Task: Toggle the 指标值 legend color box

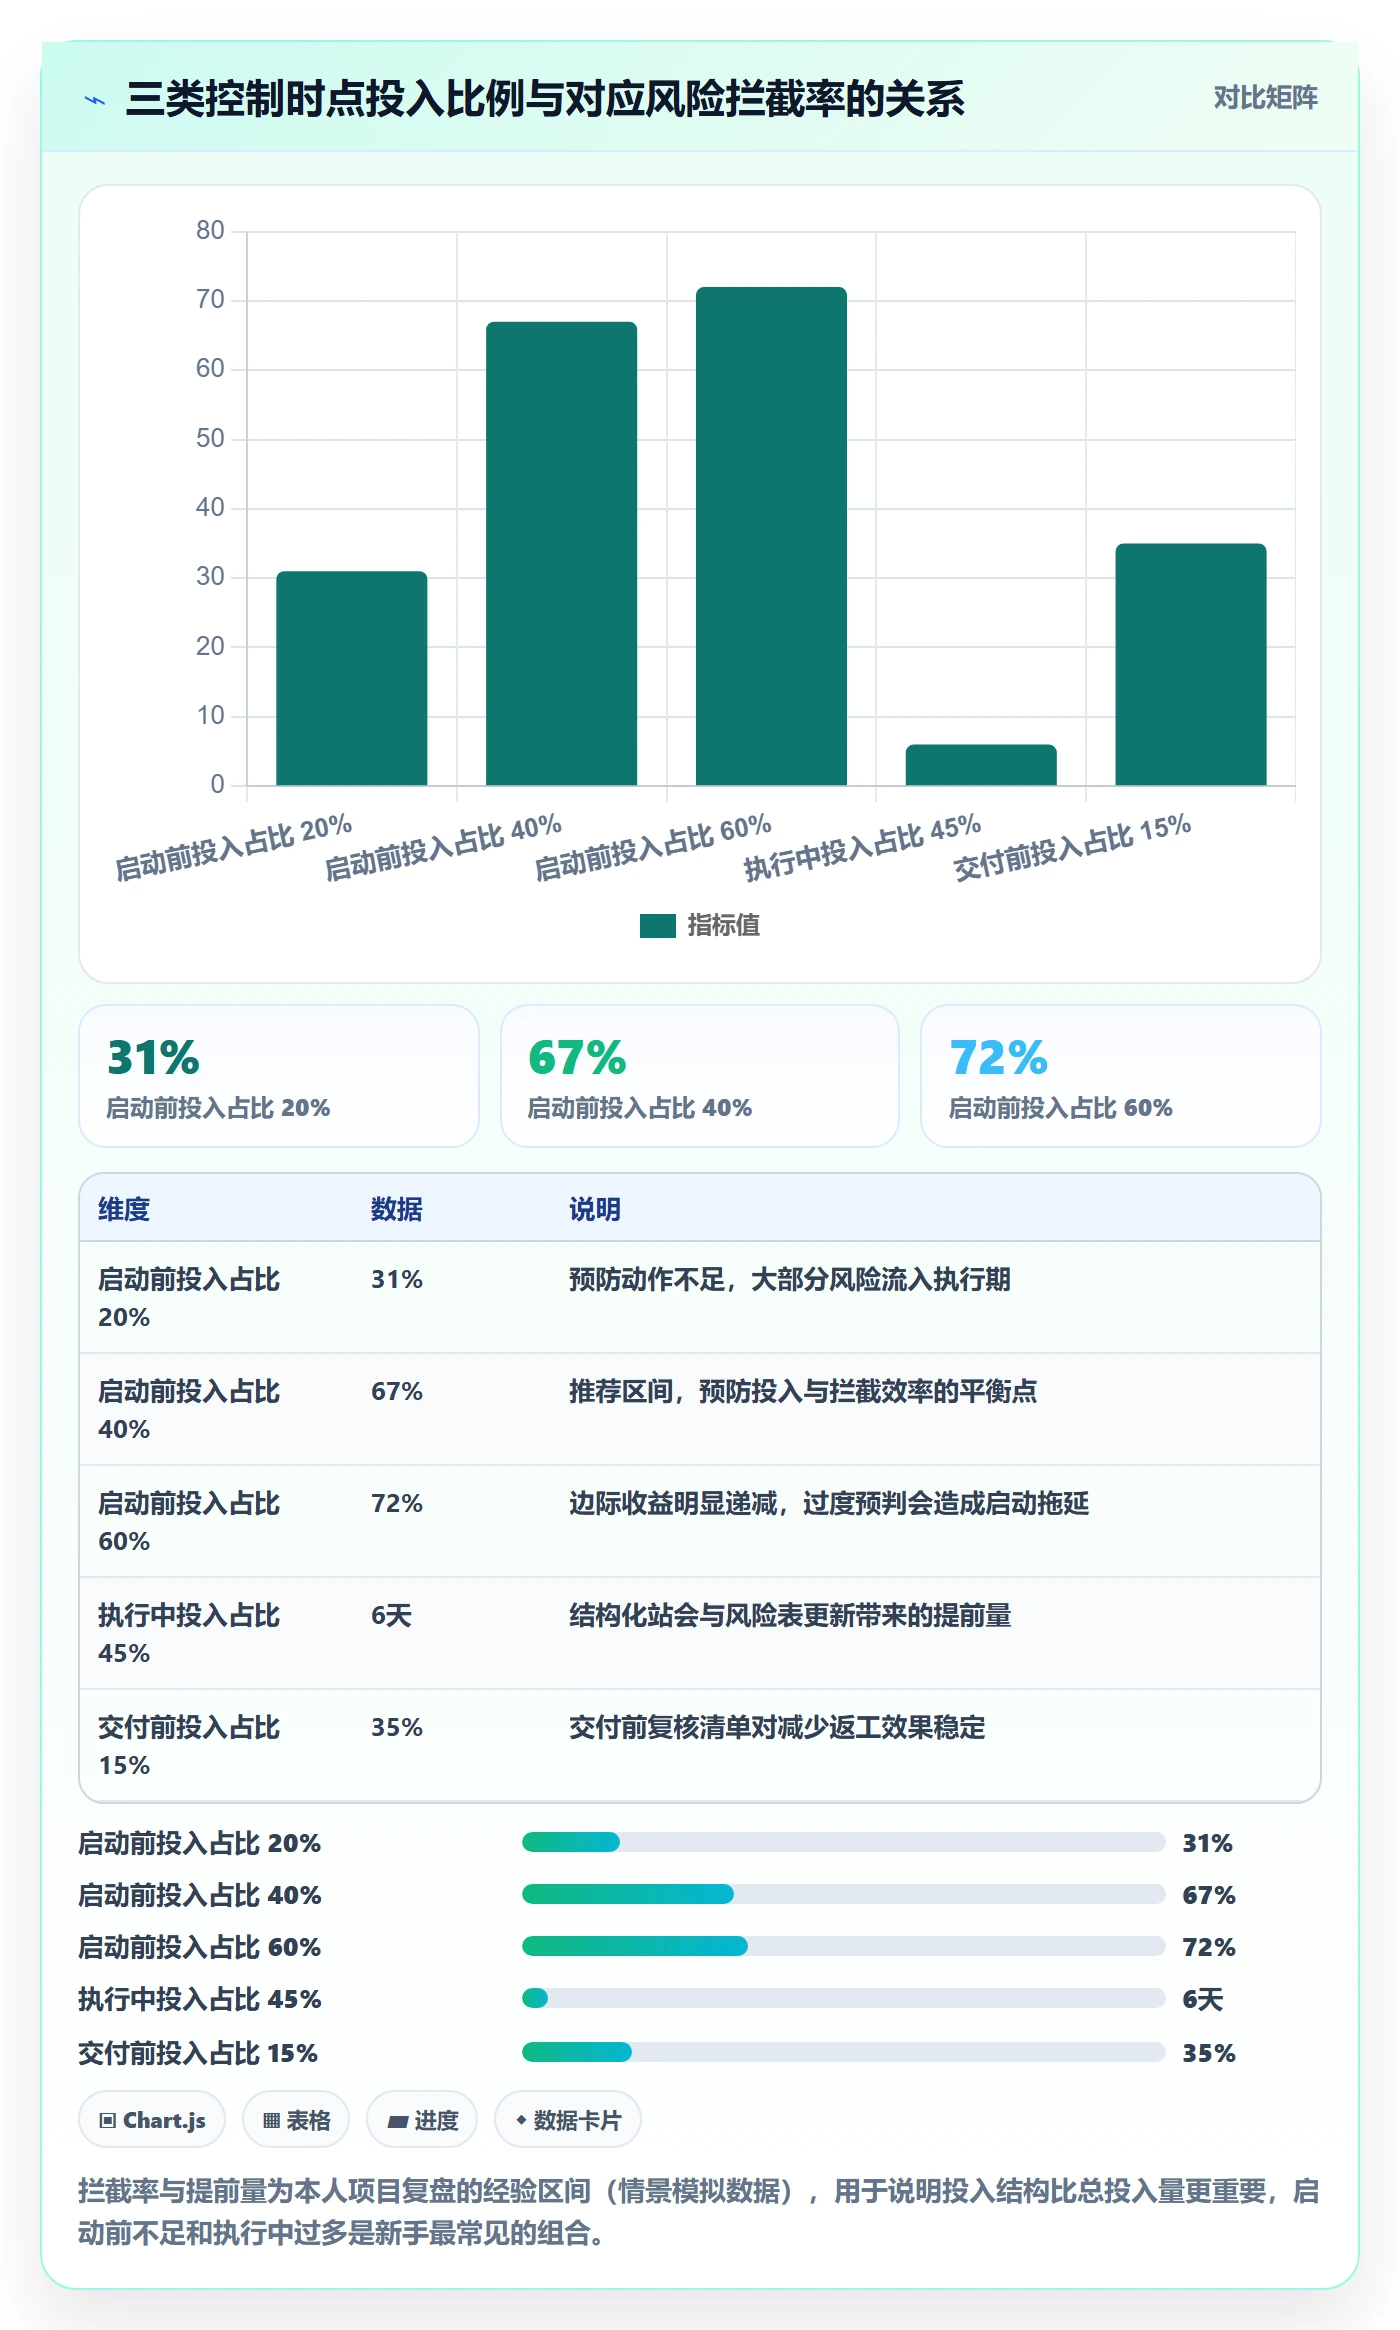Action: (657, 926)
